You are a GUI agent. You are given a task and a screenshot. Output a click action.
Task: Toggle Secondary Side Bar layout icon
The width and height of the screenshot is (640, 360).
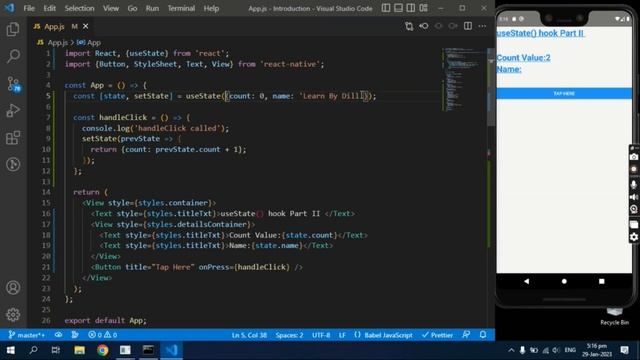pyautogui.click(x=411, y=8)
